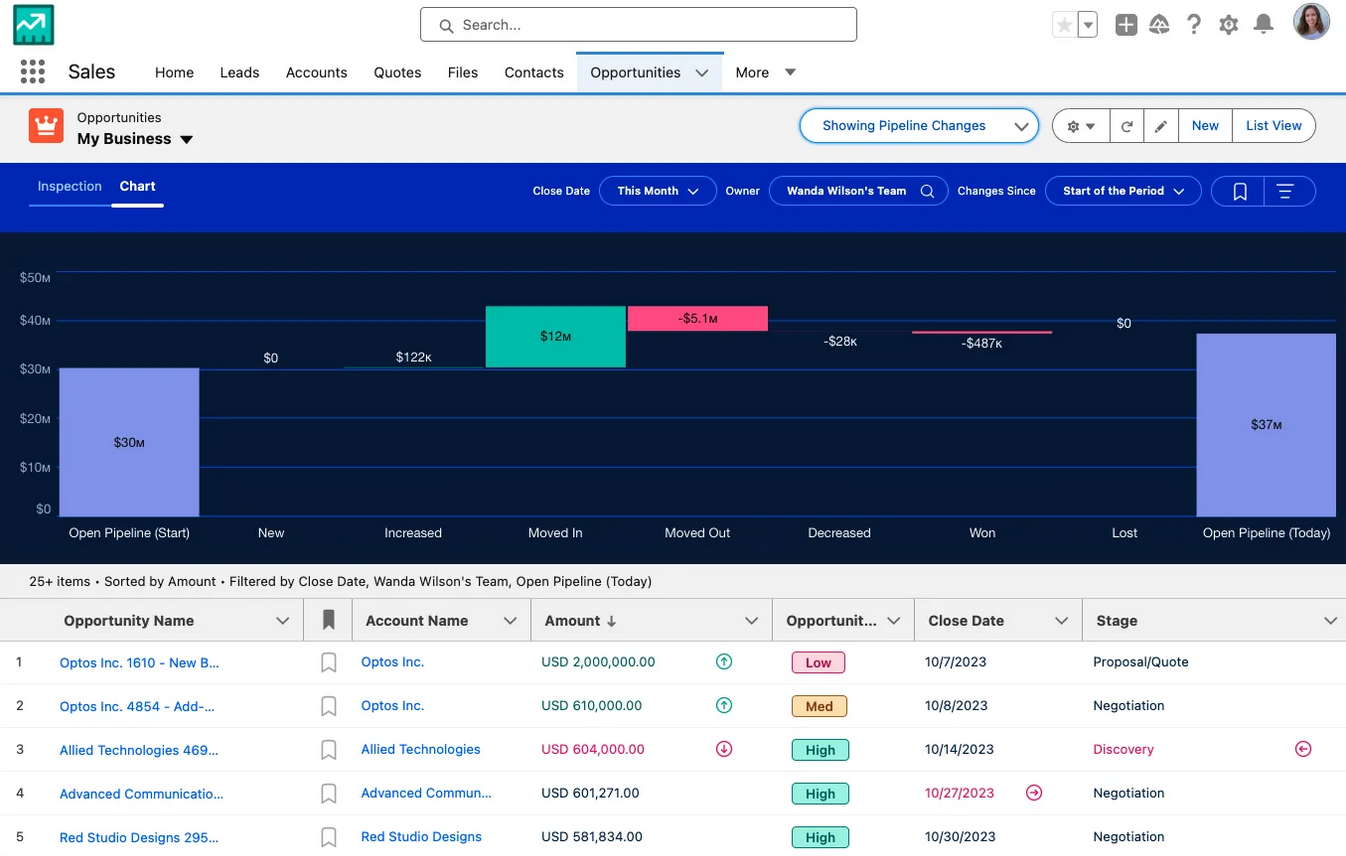The width and height of the screenshot is (1346, 856).
Task: Switch to the Inspection tab
Action: coord(70,186)
